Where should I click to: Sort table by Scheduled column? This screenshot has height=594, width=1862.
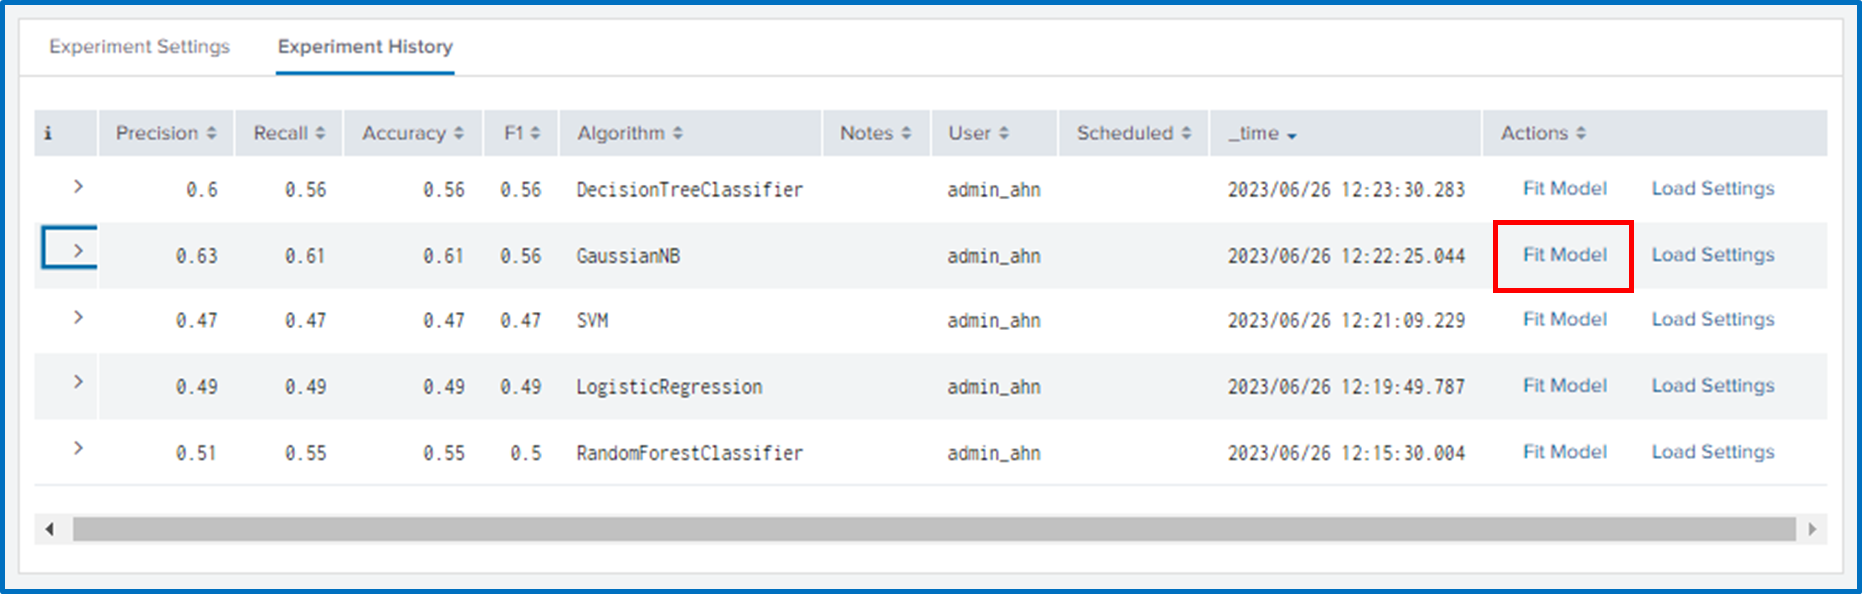pos(1134,133)
